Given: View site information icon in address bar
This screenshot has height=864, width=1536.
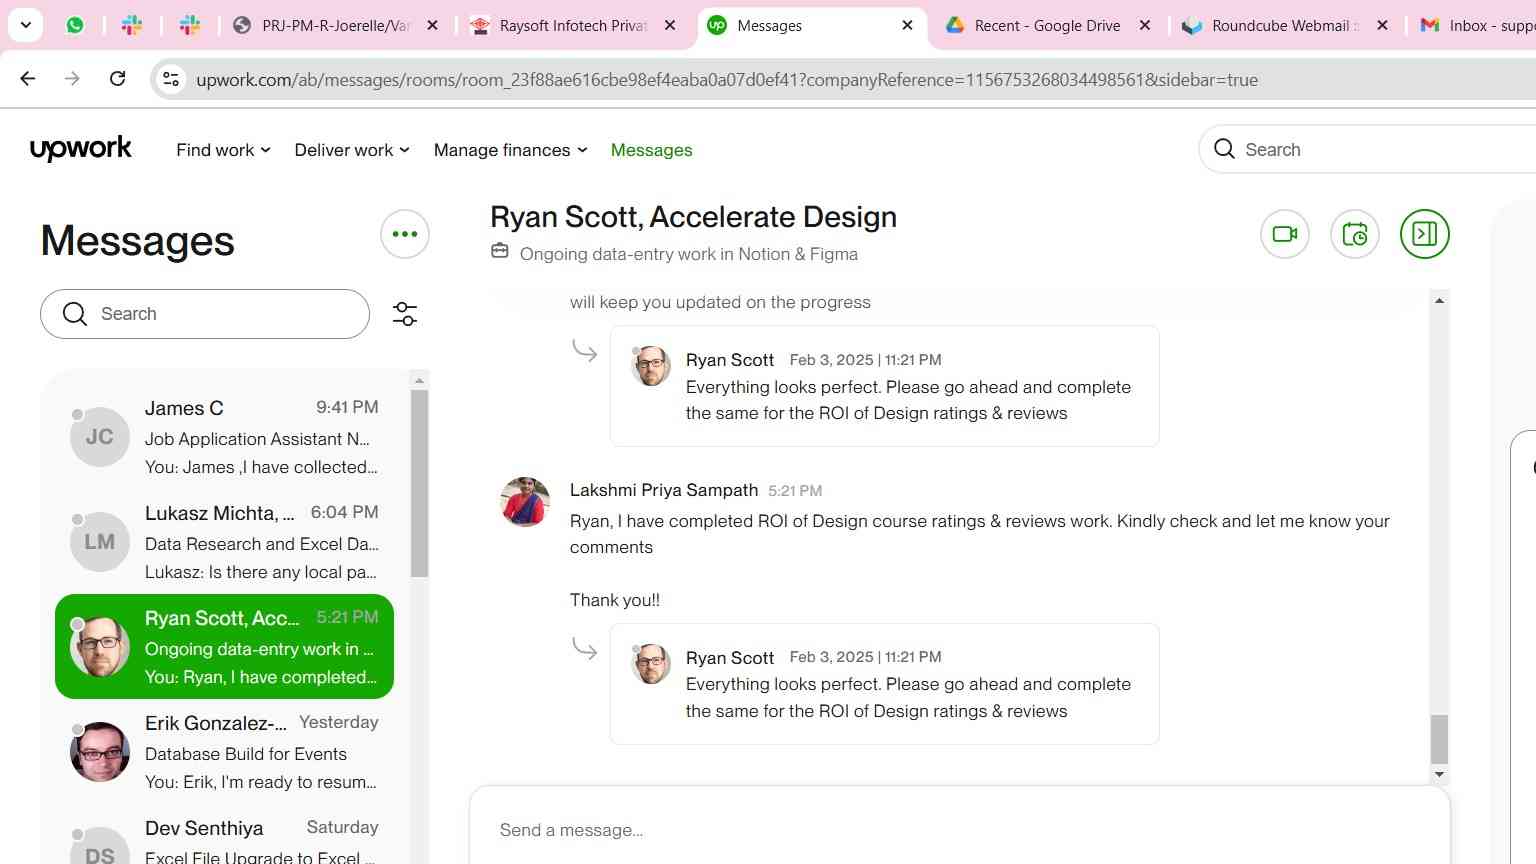Looking at the screenshot, I should [171, 79].
